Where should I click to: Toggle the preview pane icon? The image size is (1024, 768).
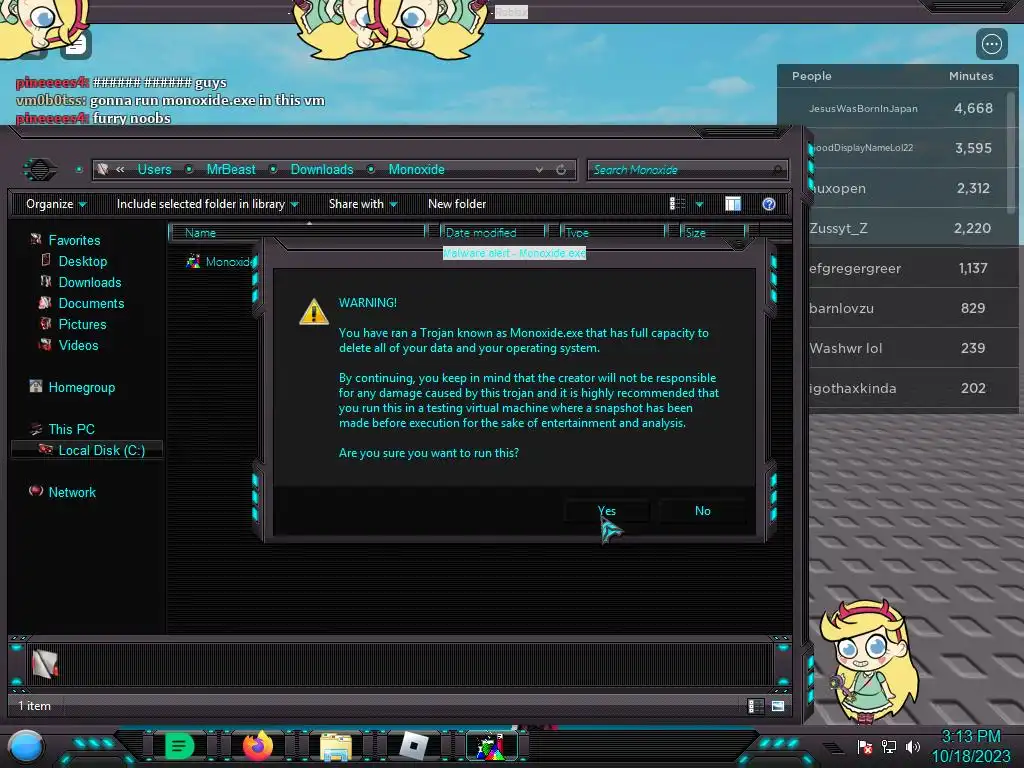pos(733,204)
